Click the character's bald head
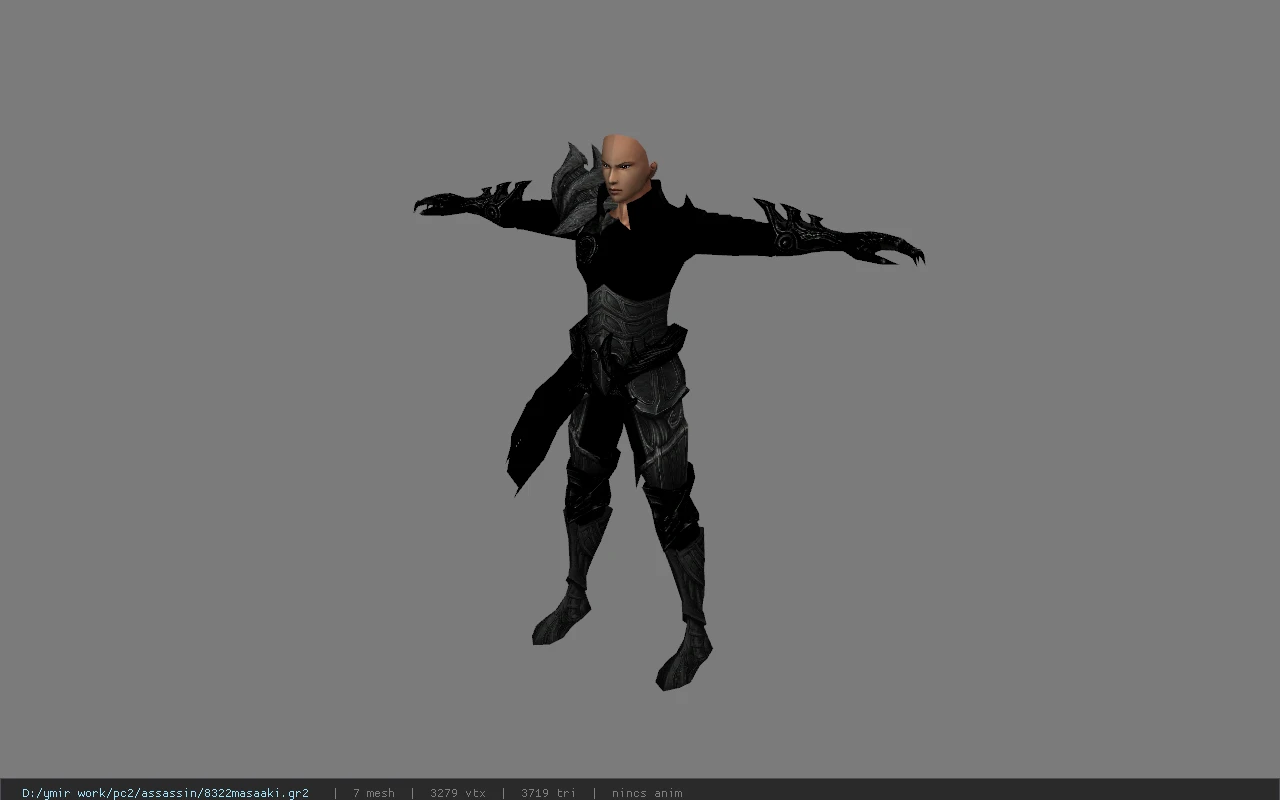The width and height of the screenshot is (1280, 800). (x=625, y=165)
